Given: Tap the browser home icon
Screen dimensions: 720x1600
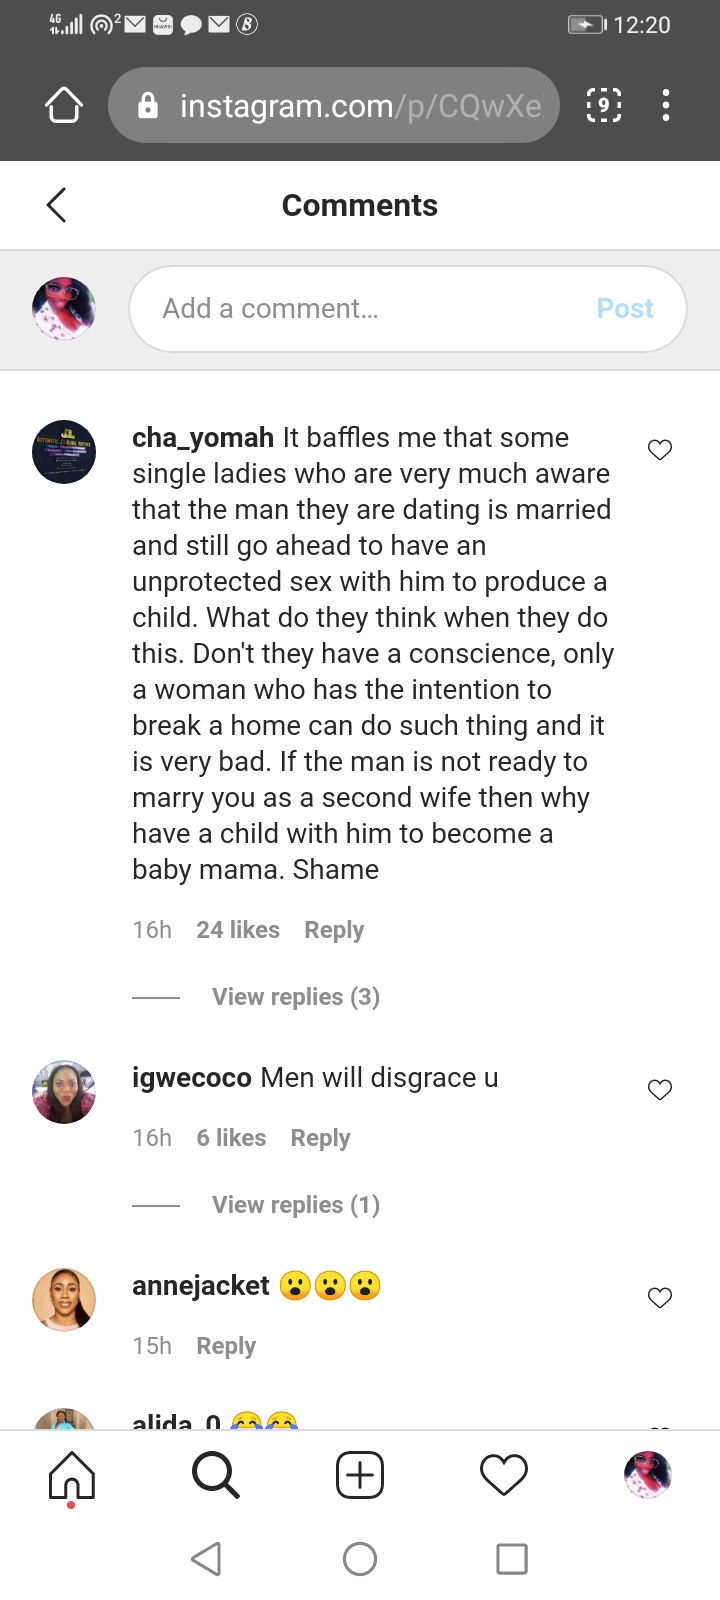Looking at the screenshot, I should (x=64, y=105).
